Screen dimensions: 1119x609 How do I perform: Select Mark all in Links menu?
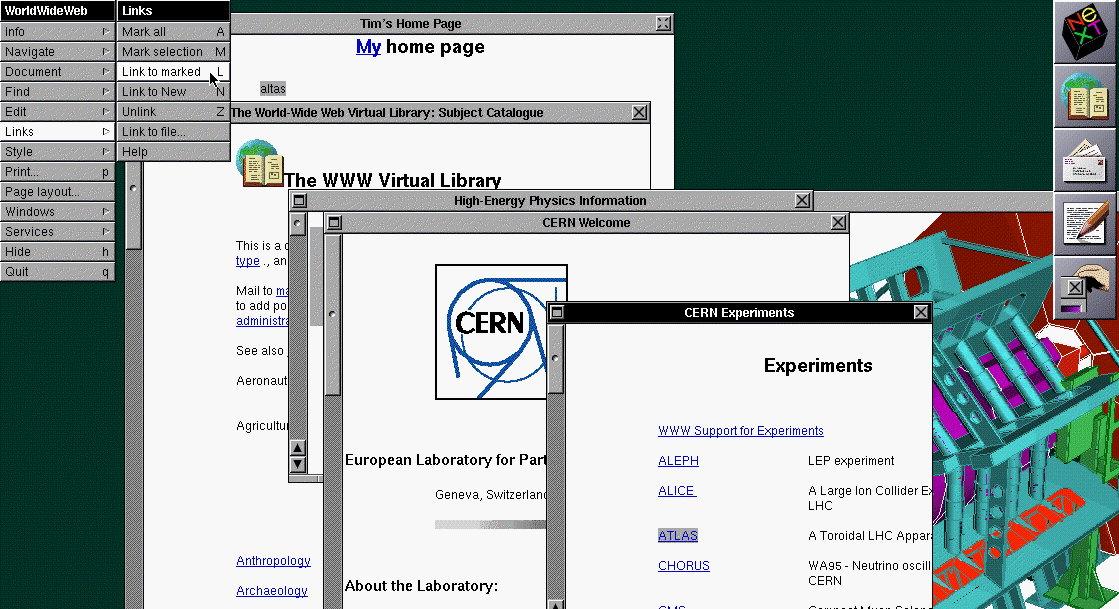point(173,31)
